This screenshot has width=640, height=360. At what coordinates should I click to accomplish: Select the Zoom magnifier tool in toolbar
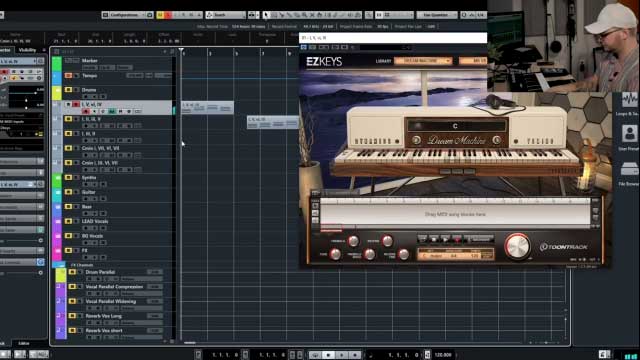coord(304,15)
